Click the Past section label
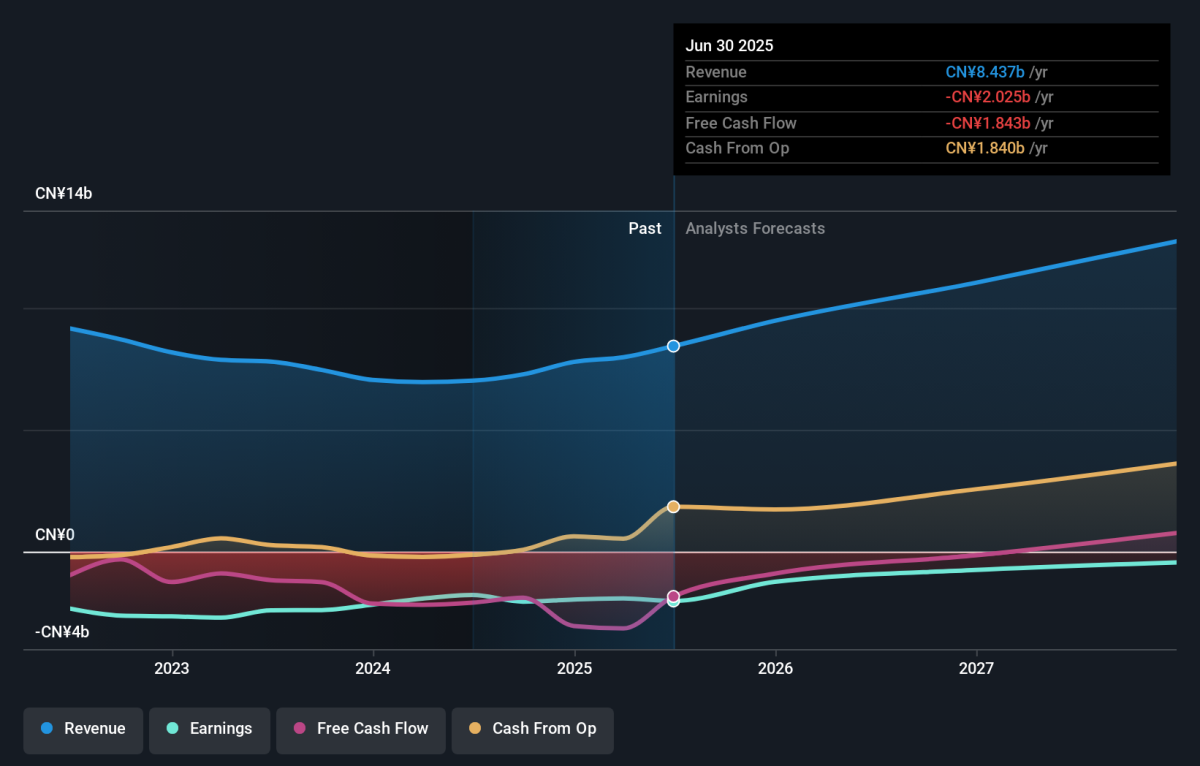 click(644, 229)
